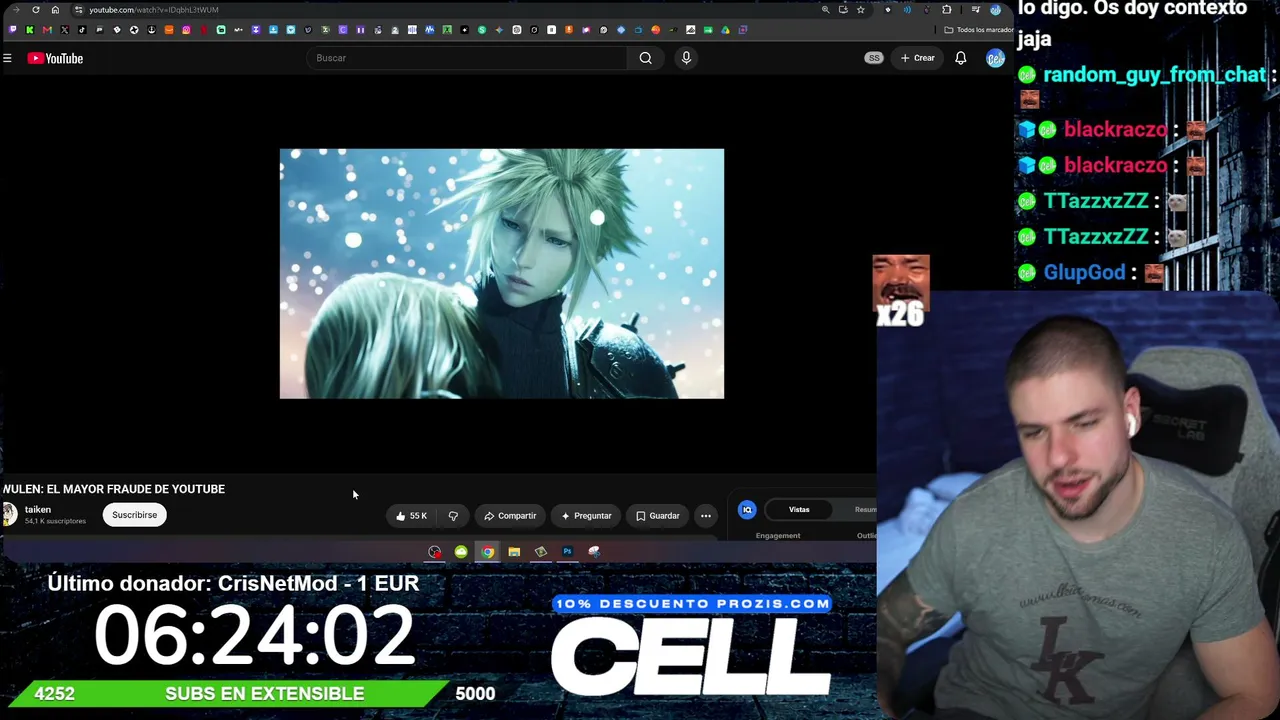This screenshot has width=1280, height=720.
Task: Reload the page in the browser
Action: [x=36, y=10]
